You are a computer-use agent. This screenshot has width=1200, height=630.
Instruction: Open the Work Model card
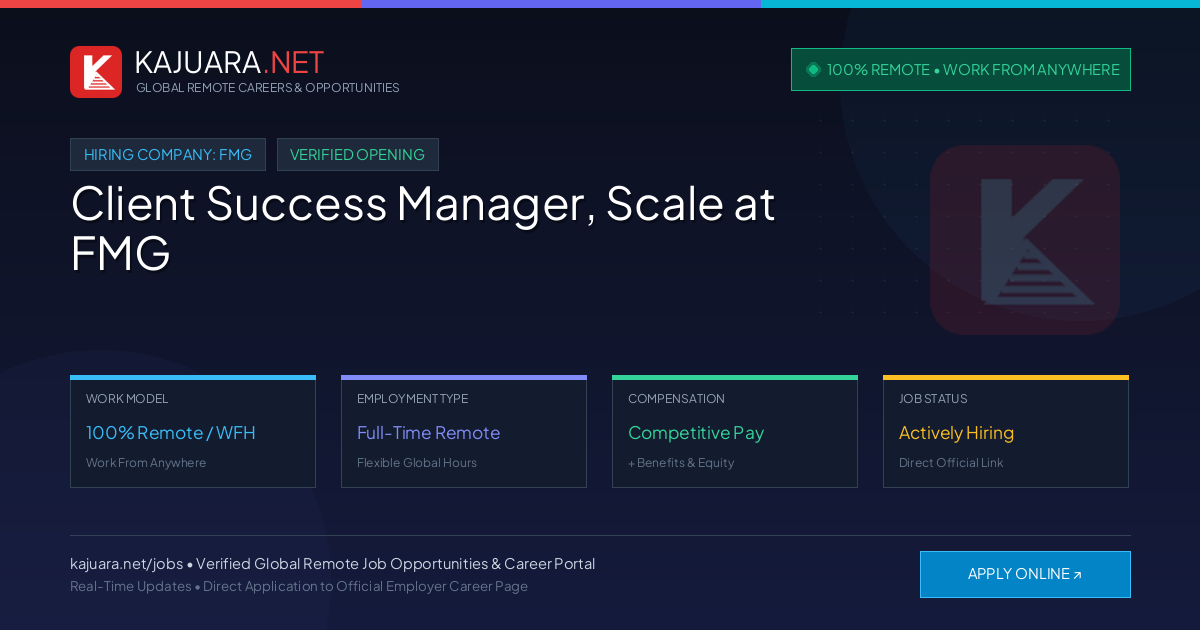pos(193,432)
